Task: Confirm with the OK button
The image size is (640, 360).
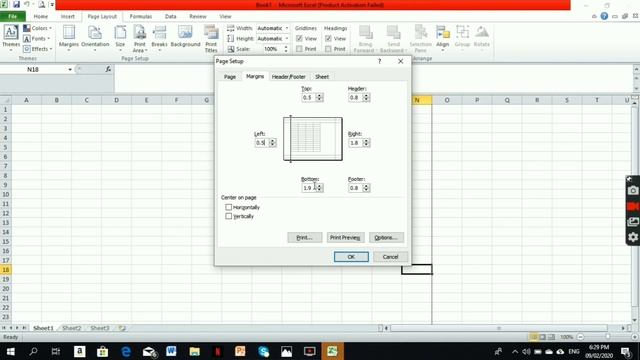Action: 351,257
